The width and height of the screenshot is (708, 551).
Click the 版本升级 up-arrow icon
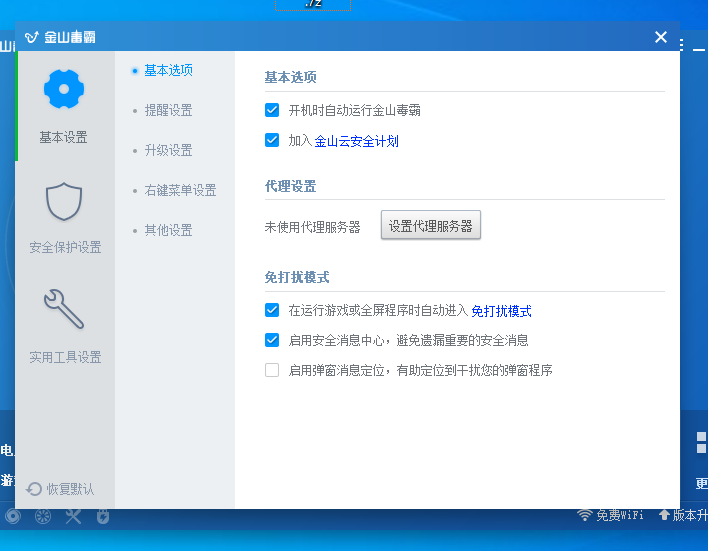pyautogui.click(x=663, y=515)
